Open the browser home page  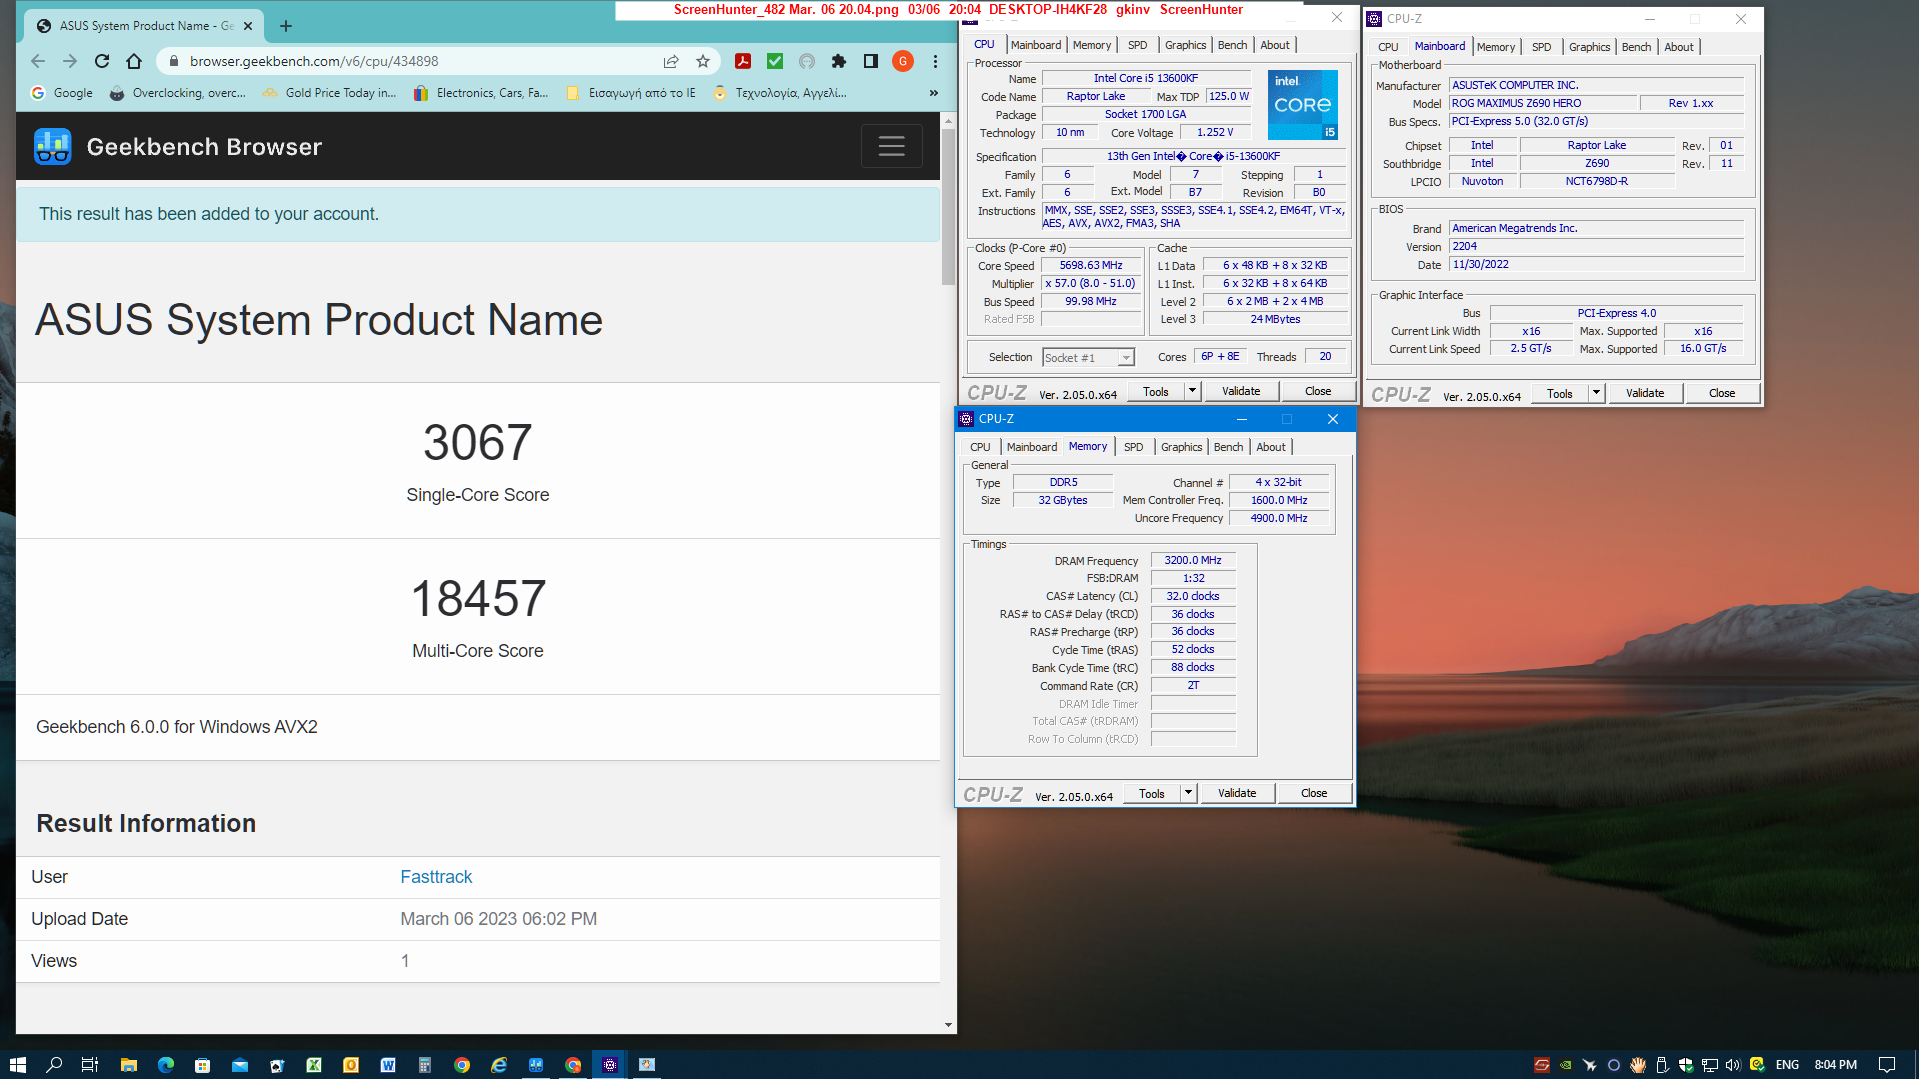(134, 61)
